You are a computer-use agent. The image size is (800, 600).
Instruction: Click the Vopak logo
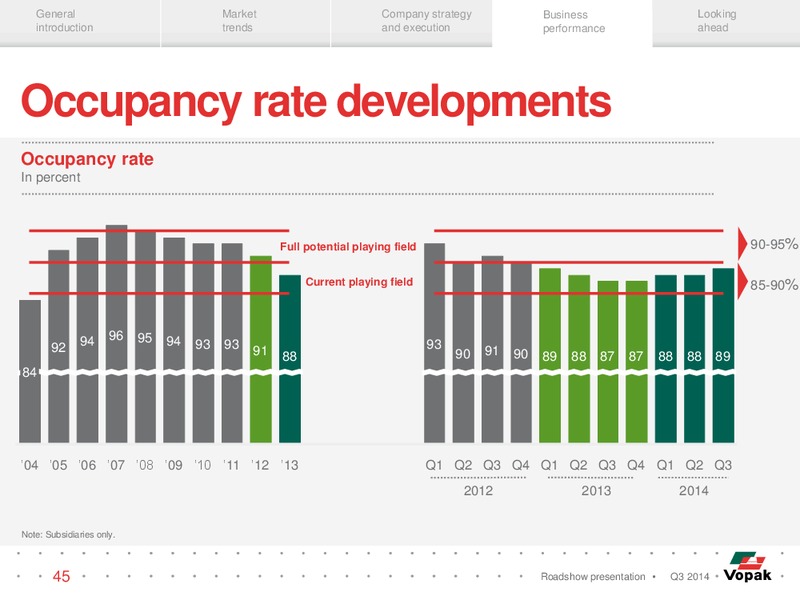747,567
